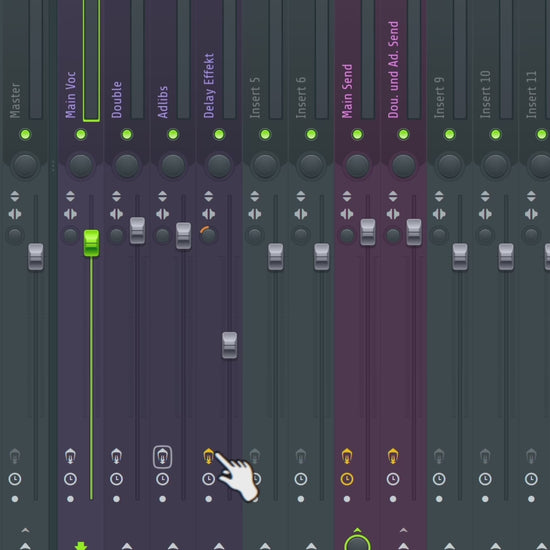Select the Insert 9 mixer track name
This screenshot has height=550, width=550.
[x=439, y=98]
